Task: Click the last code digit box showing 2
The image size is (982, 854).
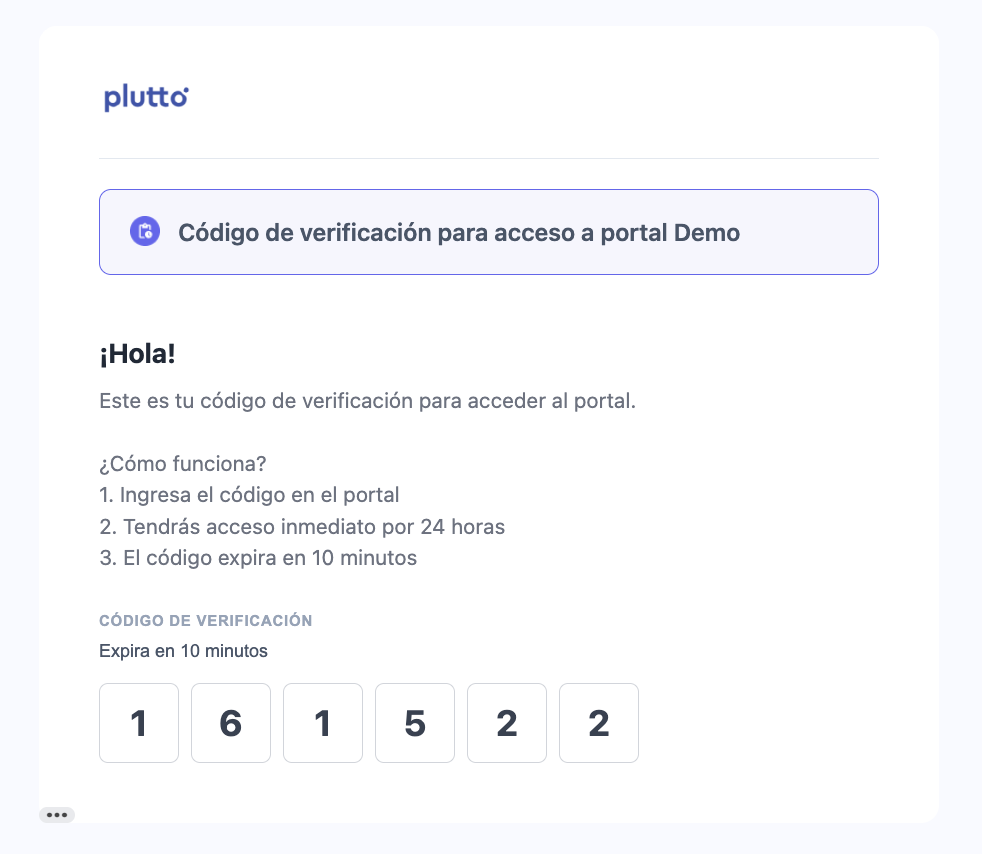Action: [x=599, y=723]
